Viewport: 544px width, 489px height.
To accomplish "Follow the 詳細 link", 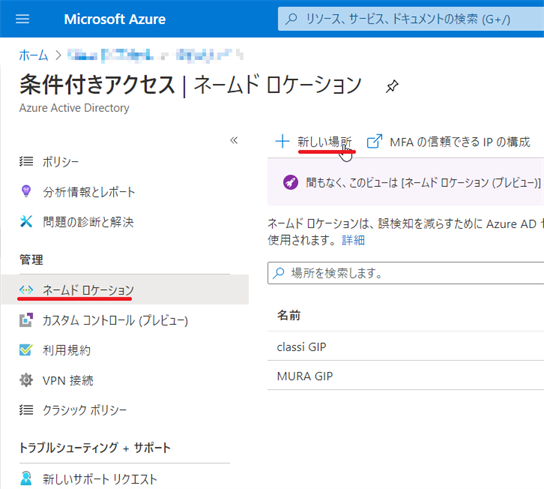I will pos(353,240).
